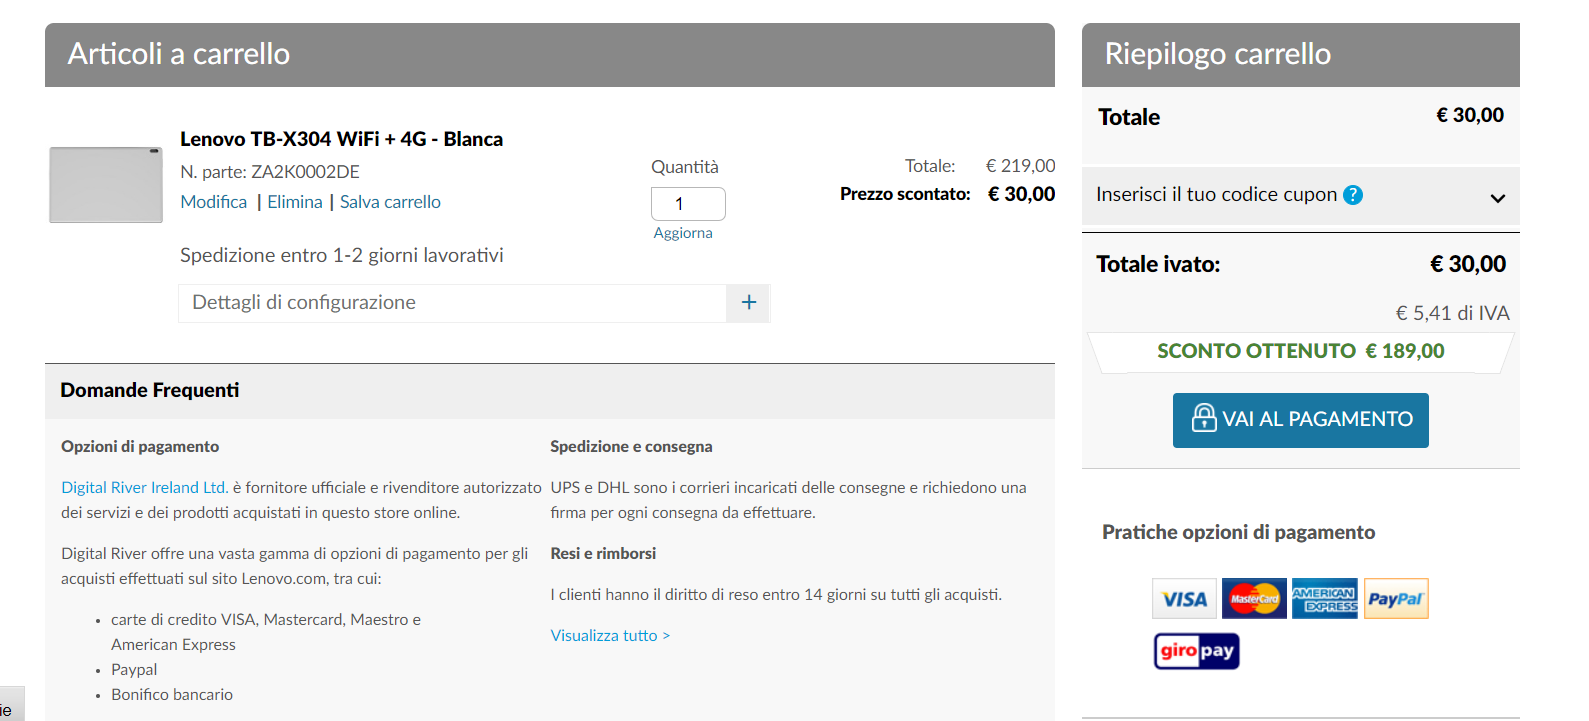Remove the item using the Elimina link

point(295,202)
